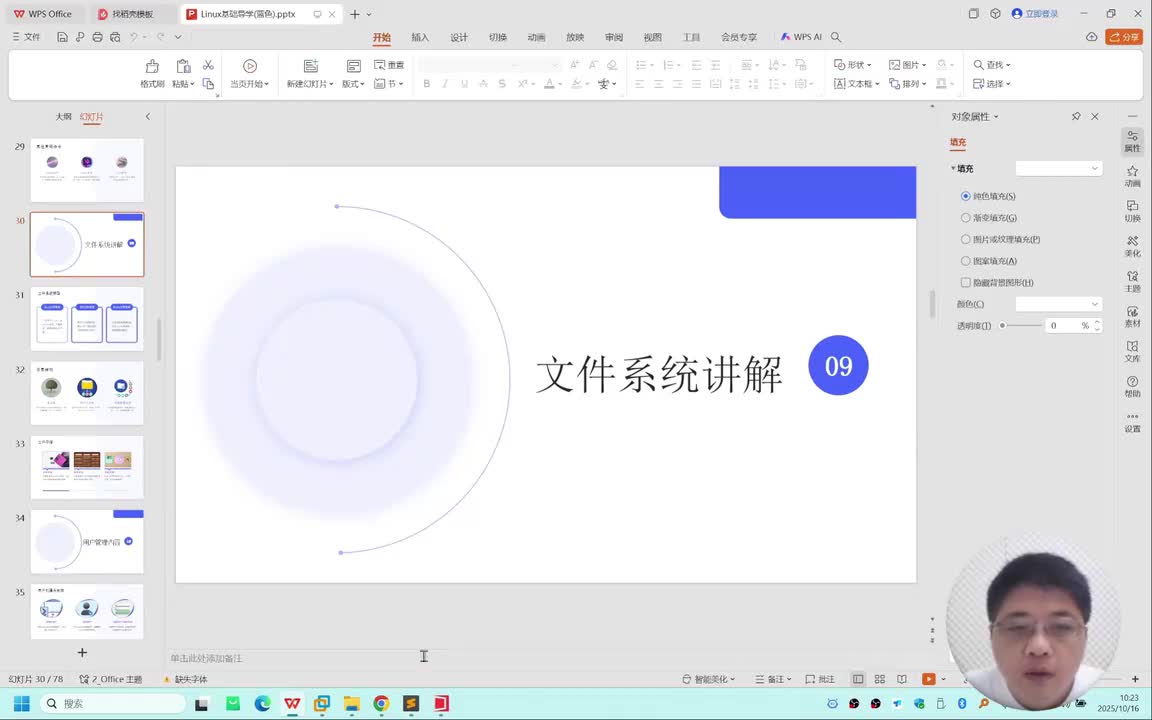Open the Library (文库) sidebar panel

point(1132,352)
